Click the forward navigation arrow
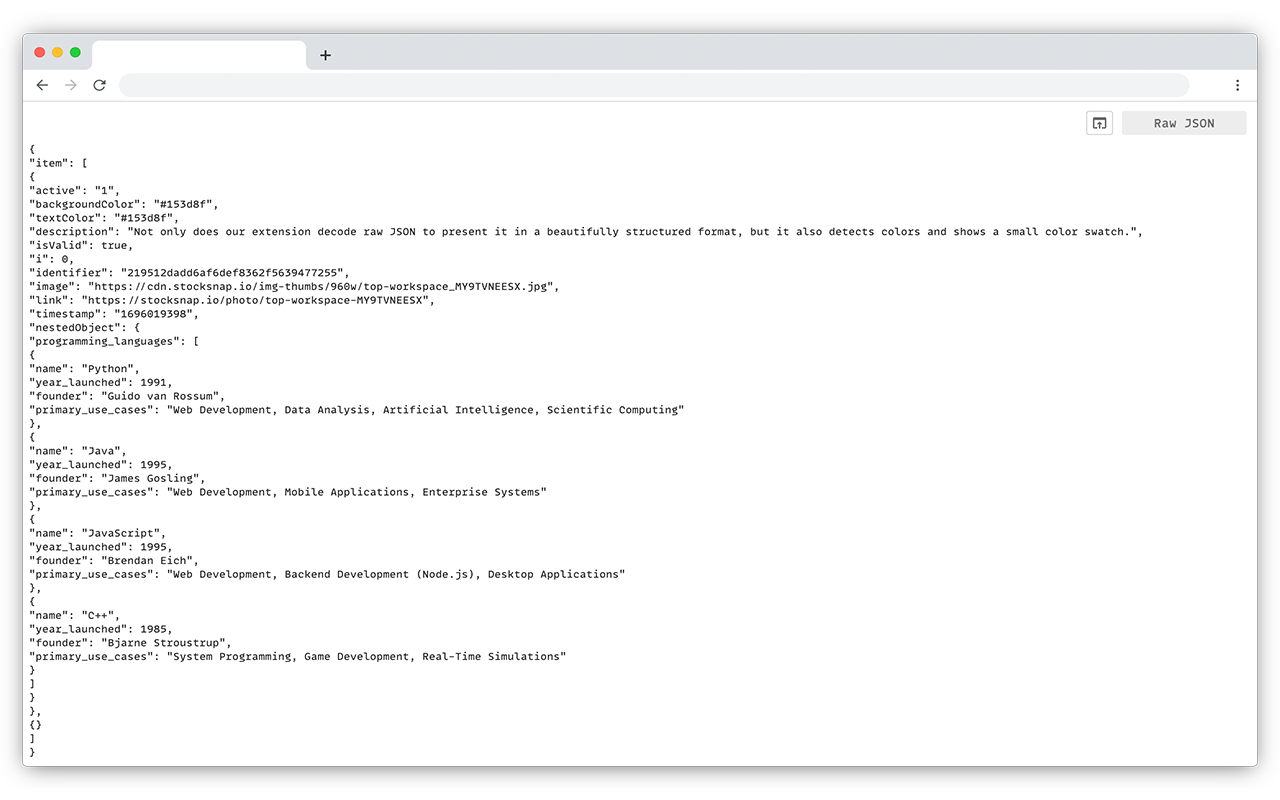1280x800 pixels. tap(70, 85)
